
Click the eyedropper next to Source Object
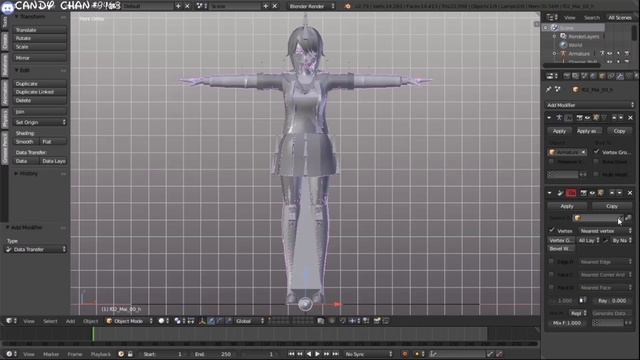pyautogui.click(x=629, y=218)
